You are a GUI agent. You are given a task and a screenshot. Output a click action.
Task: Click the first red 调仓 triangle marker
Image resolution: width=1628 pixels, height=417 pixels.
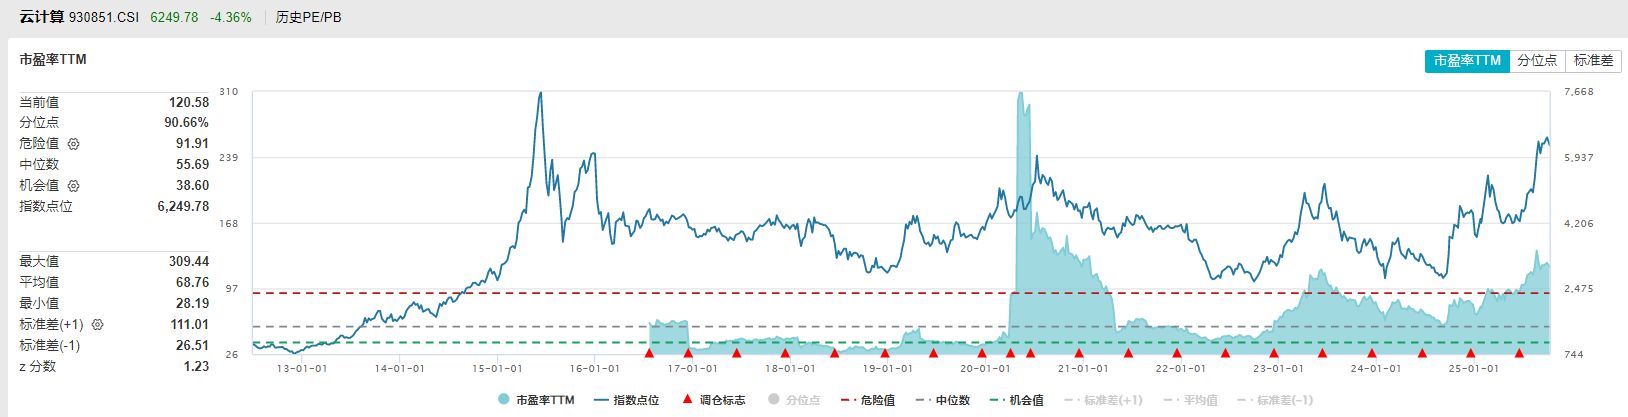pos(649,352)
